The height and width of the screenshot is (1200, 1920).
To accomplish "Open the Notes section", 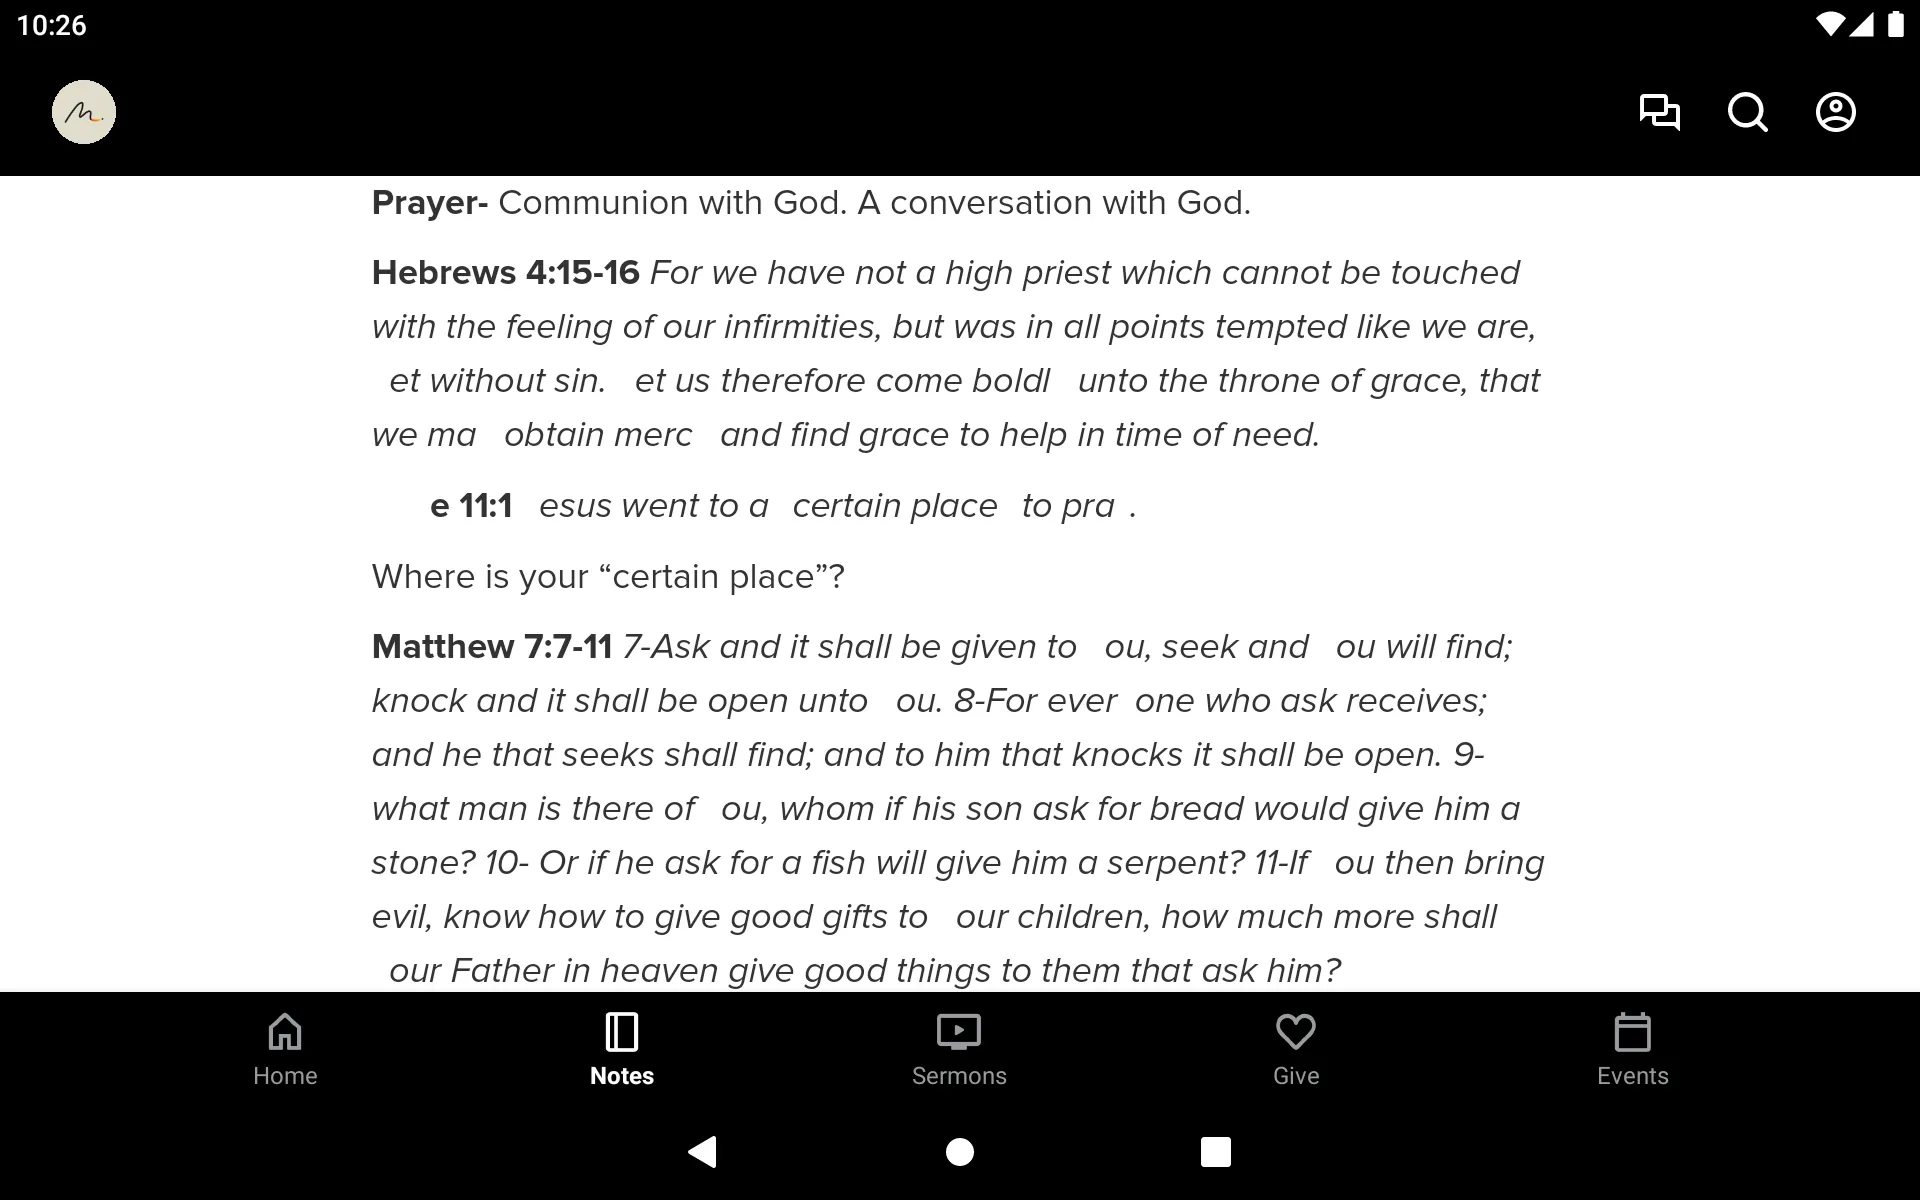I will pyautogui.click(x=621, y=1047).
